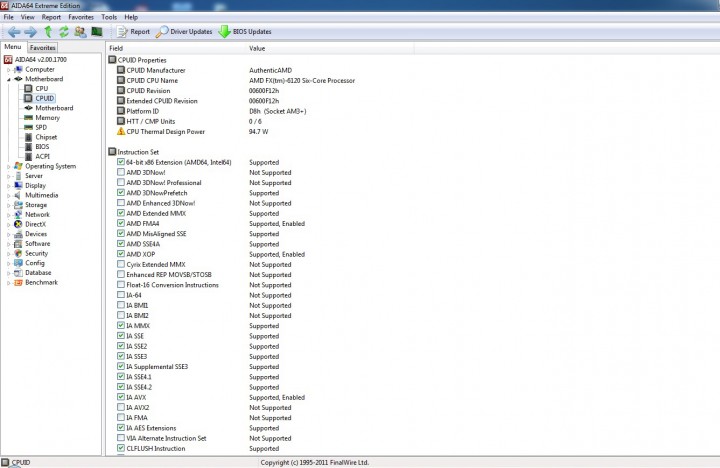Toggle the Cyrix Extended MMX checkbox
The height and width of the screenshot is (468, 720).
121,264
